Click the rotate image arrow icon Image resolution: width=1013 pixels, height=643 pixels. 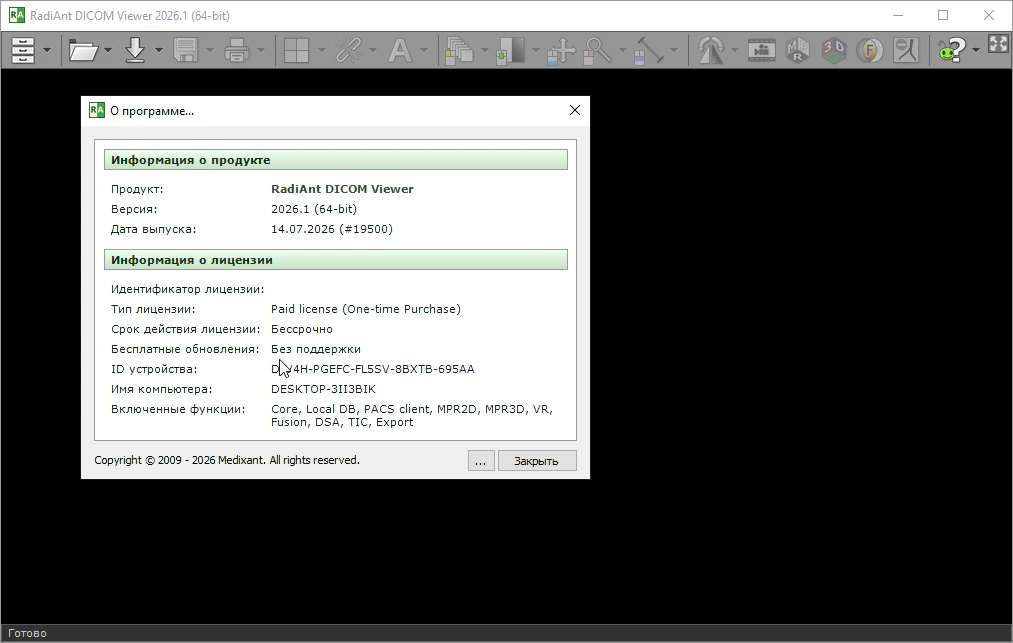coord(711,50)
